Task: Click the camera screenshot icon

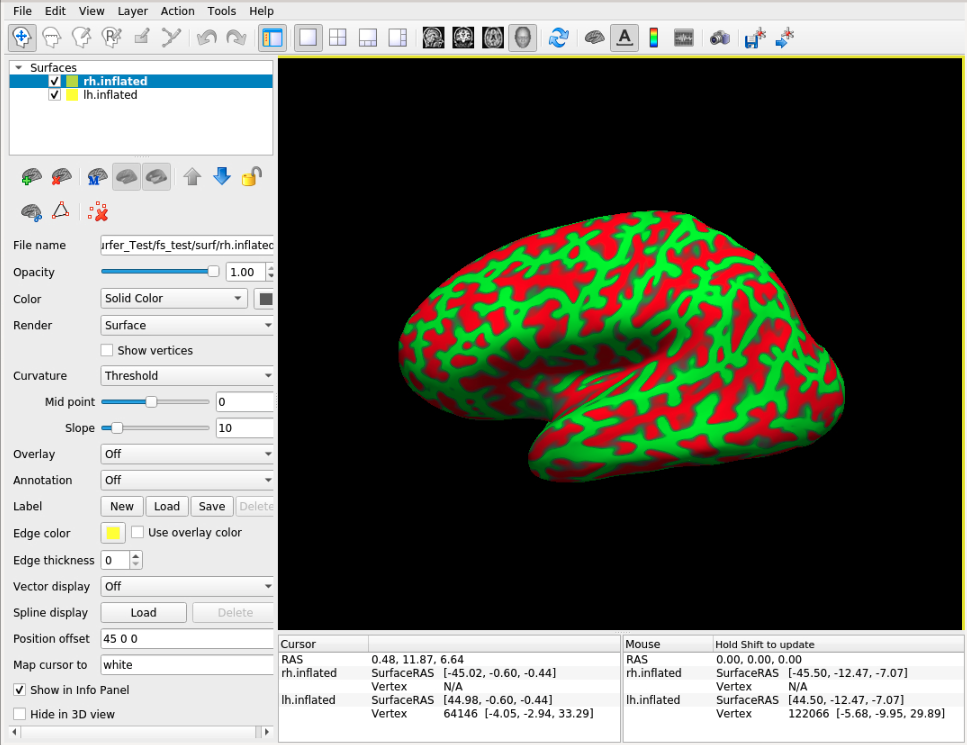Action: (719, 38)
